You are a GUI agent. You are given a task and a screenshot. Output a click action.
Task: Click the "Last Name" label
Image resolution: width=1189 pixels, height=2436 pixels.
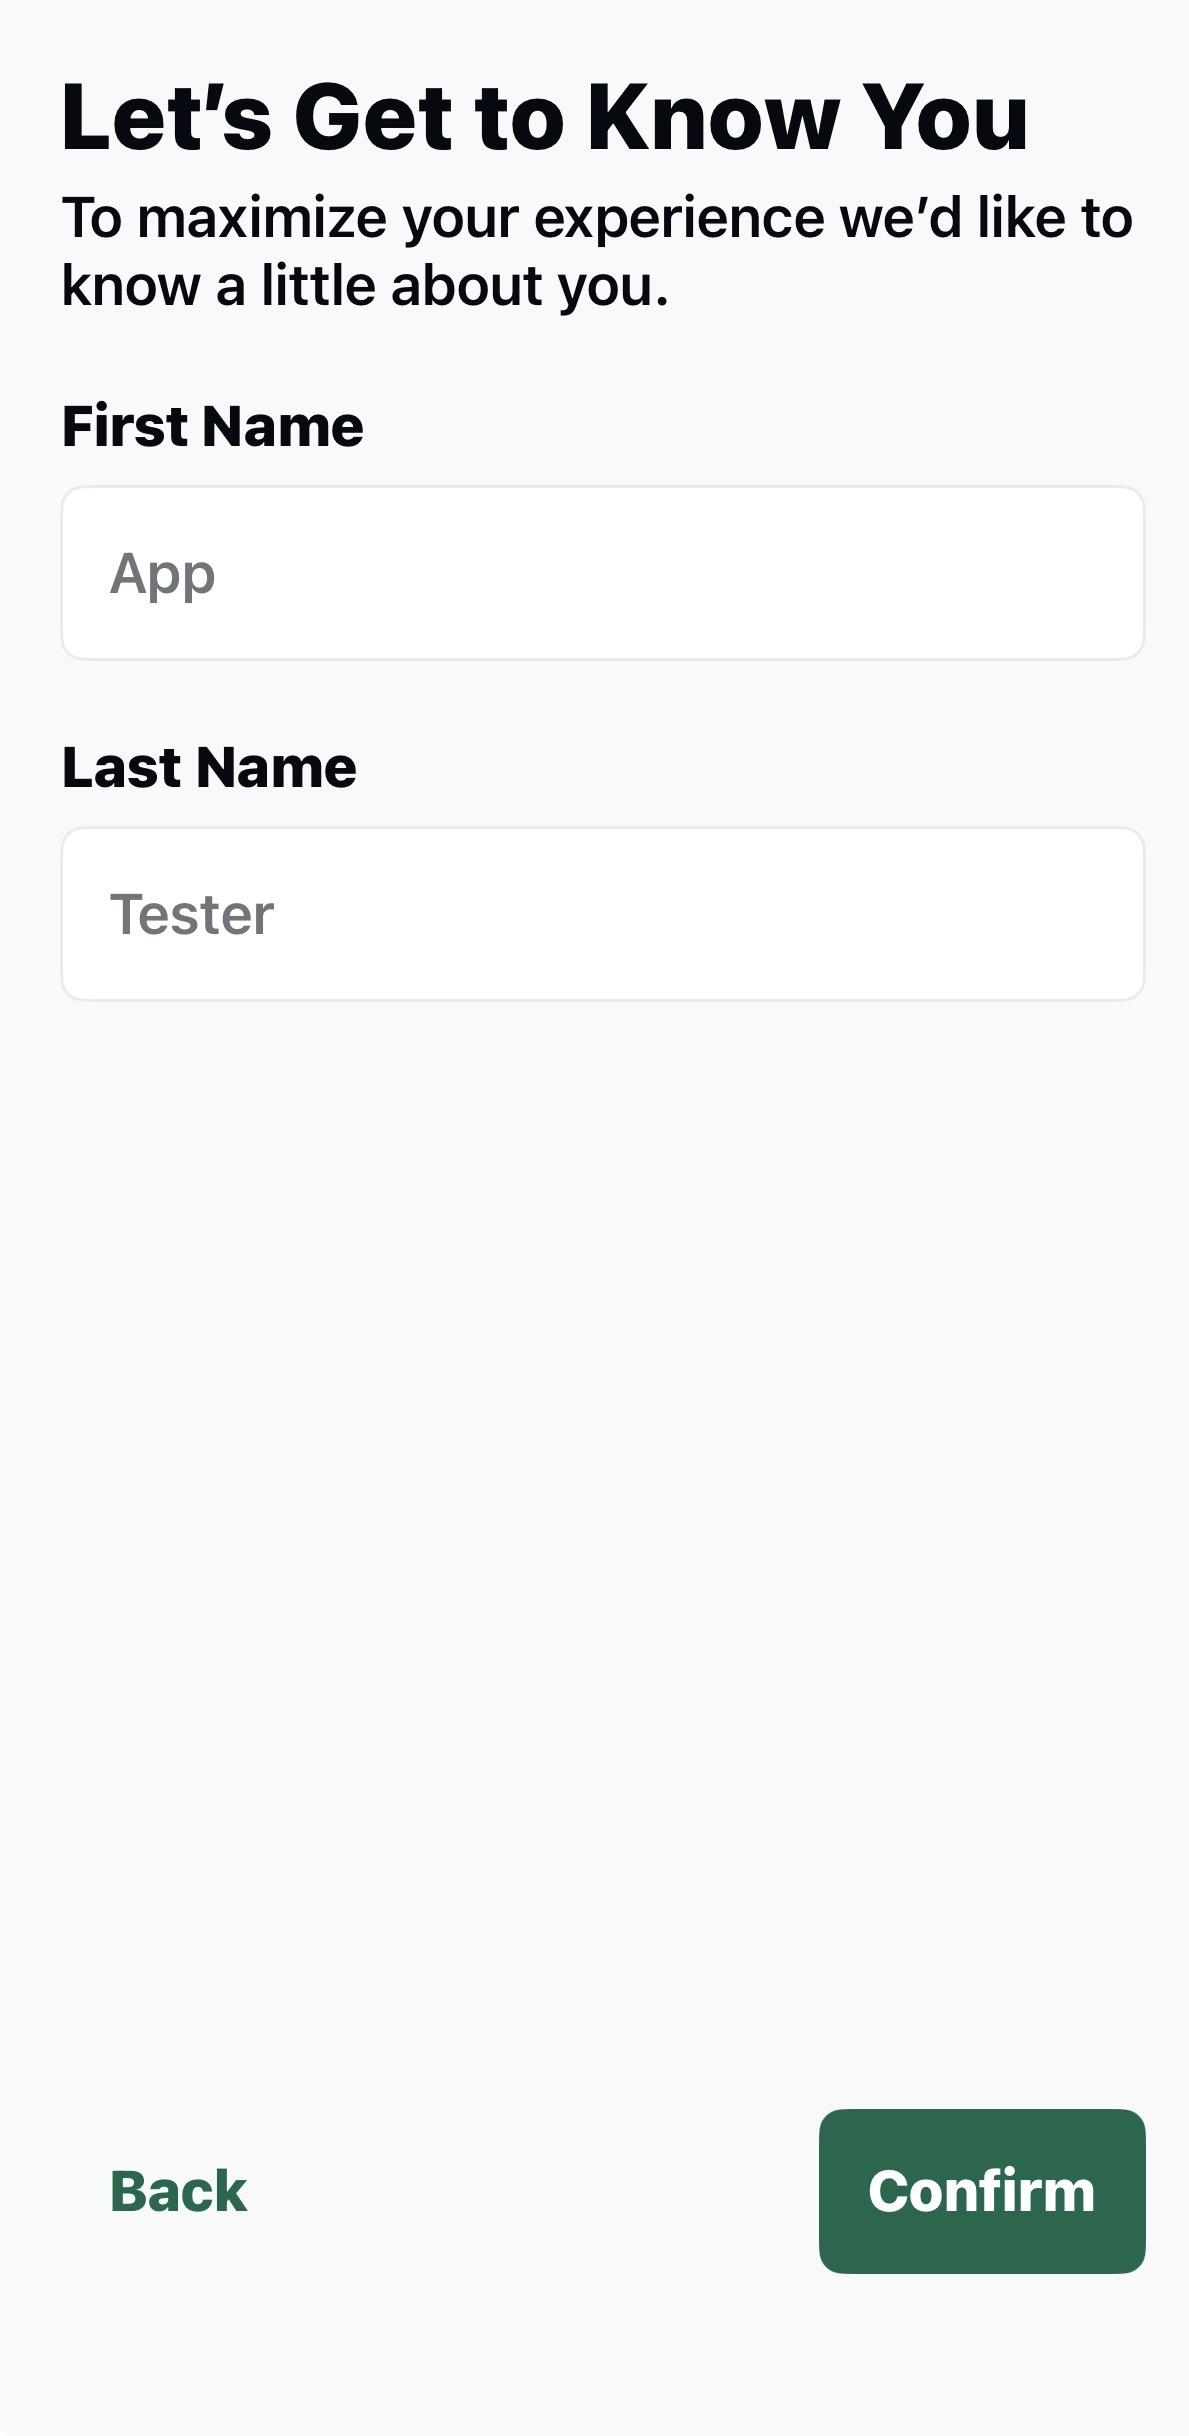[209, 767]
